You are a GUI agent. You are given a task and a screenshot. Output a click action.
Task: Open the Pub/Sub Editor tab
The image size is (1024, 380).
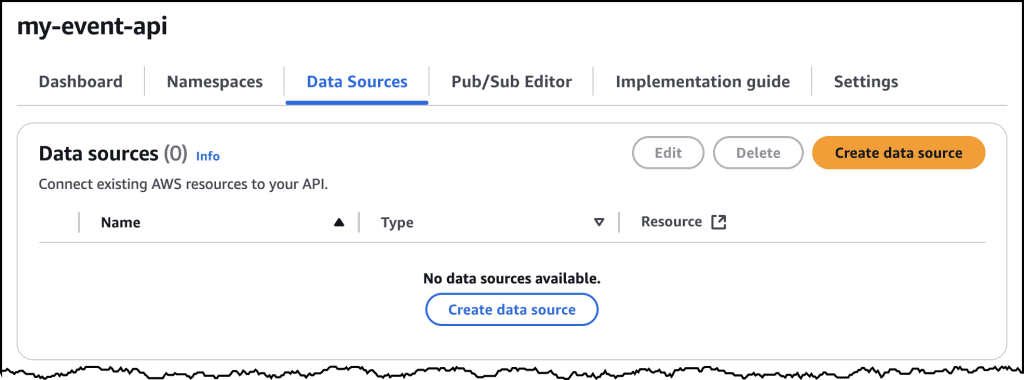pos(511,82)
